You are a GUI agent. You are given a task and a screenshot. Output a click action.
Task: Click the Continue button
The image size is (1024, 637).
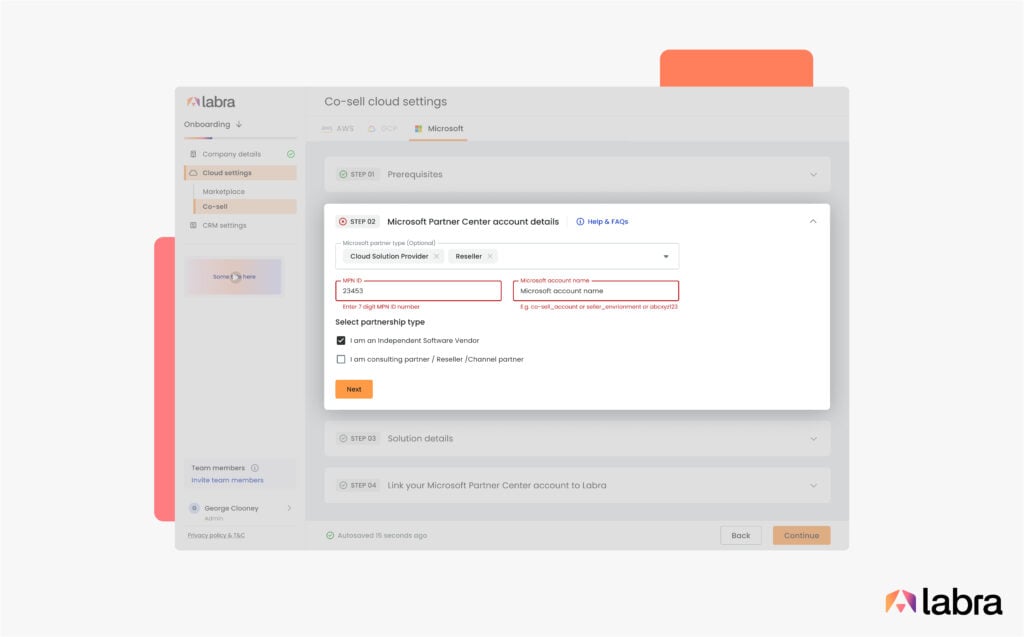tap(801, 535)
